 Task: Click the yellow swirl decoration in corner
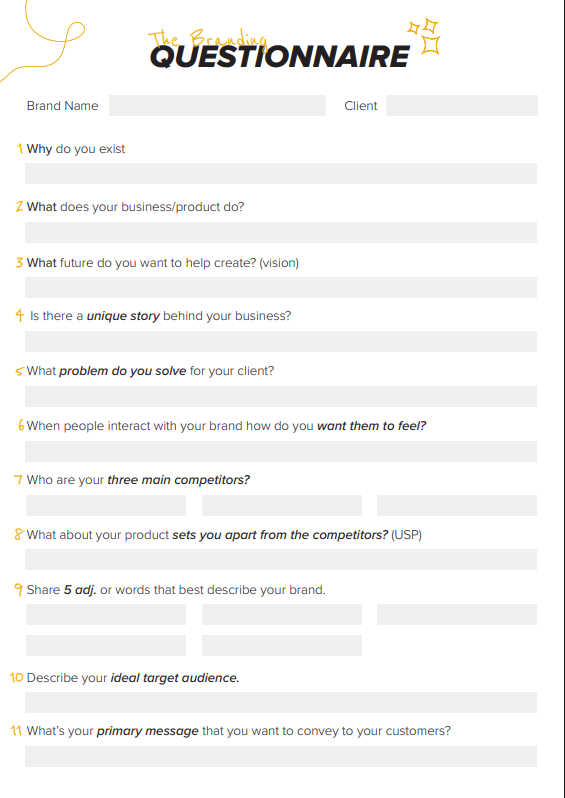tap(43, 41)
